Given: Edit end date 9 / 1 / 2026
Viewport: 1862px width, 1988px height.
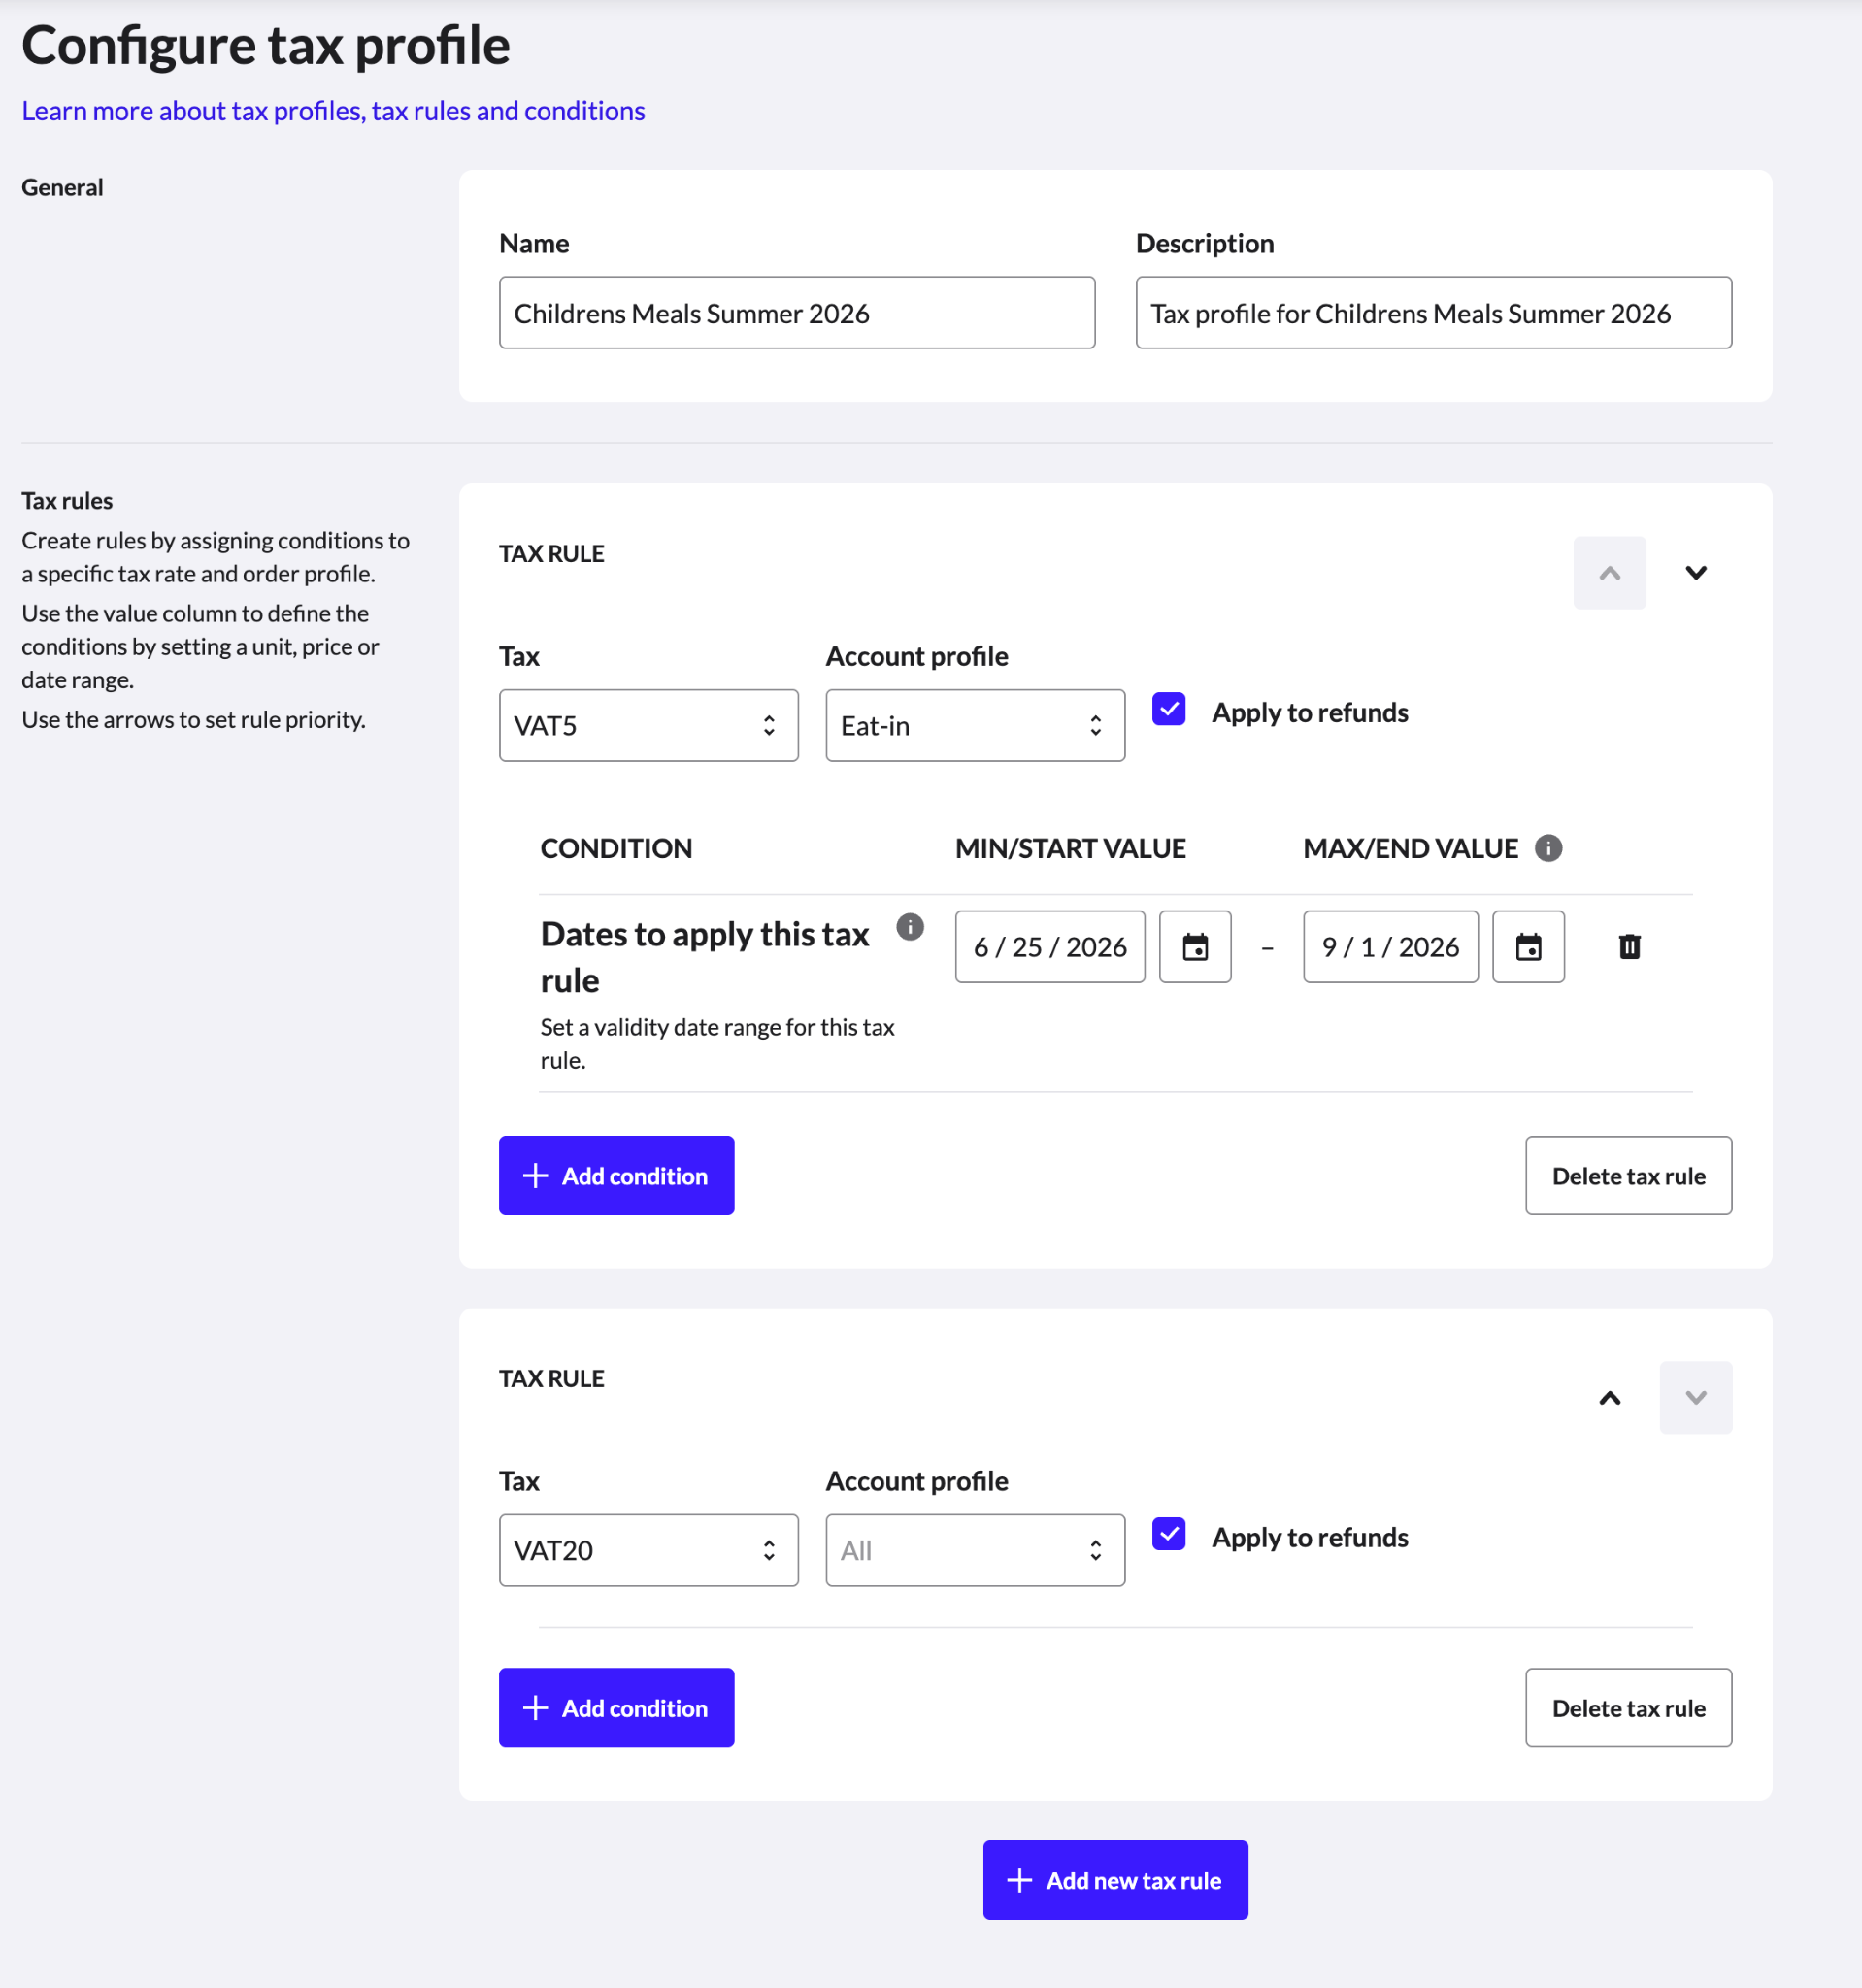Looking at the screenshot, I should (1390, 946).
